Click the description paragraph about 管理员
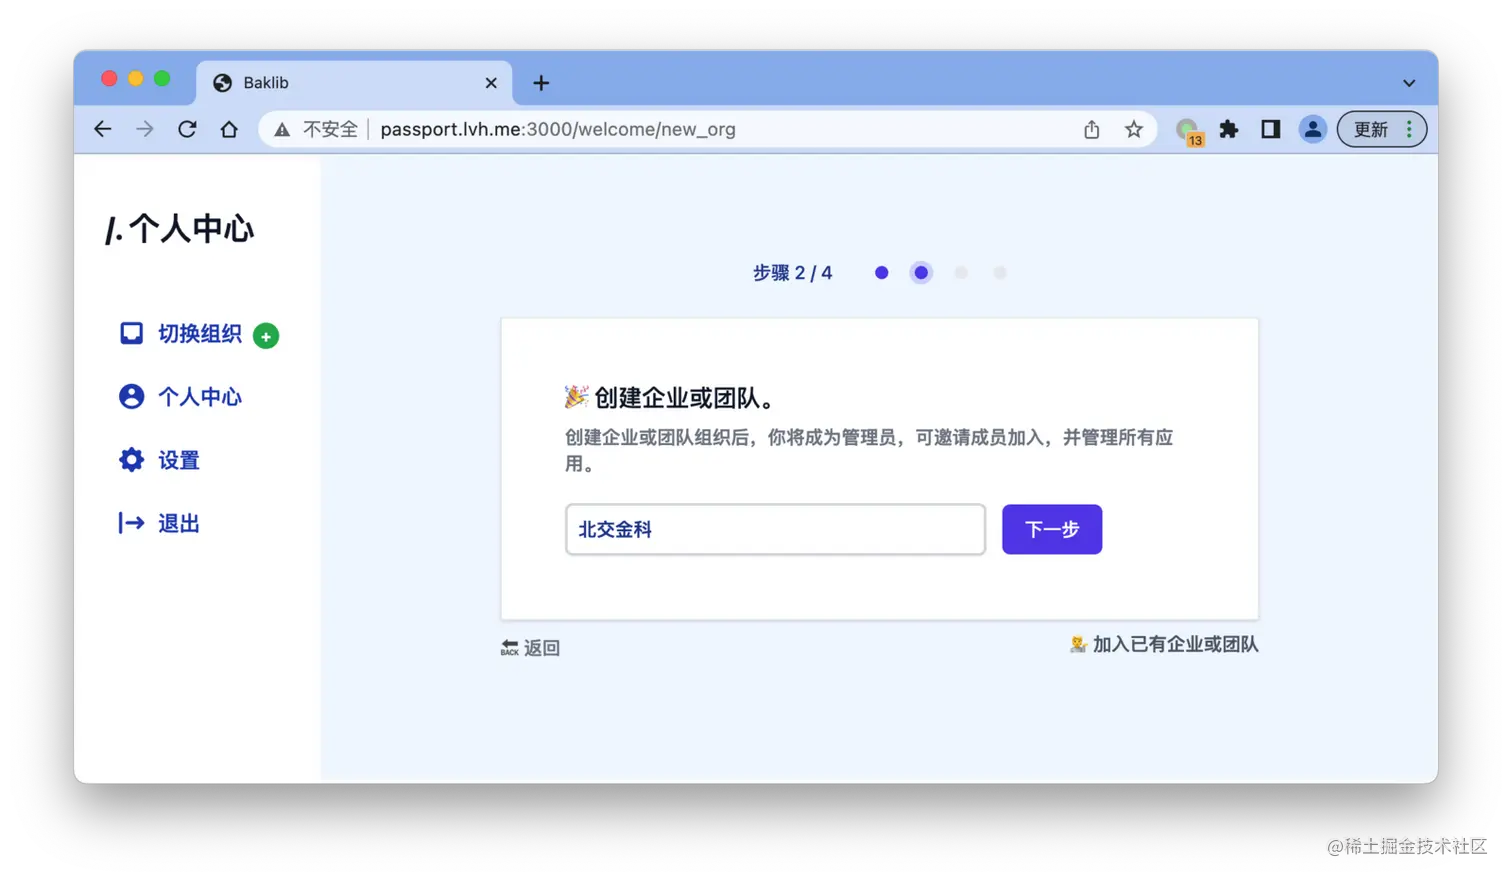 click(x=869, y=450)
